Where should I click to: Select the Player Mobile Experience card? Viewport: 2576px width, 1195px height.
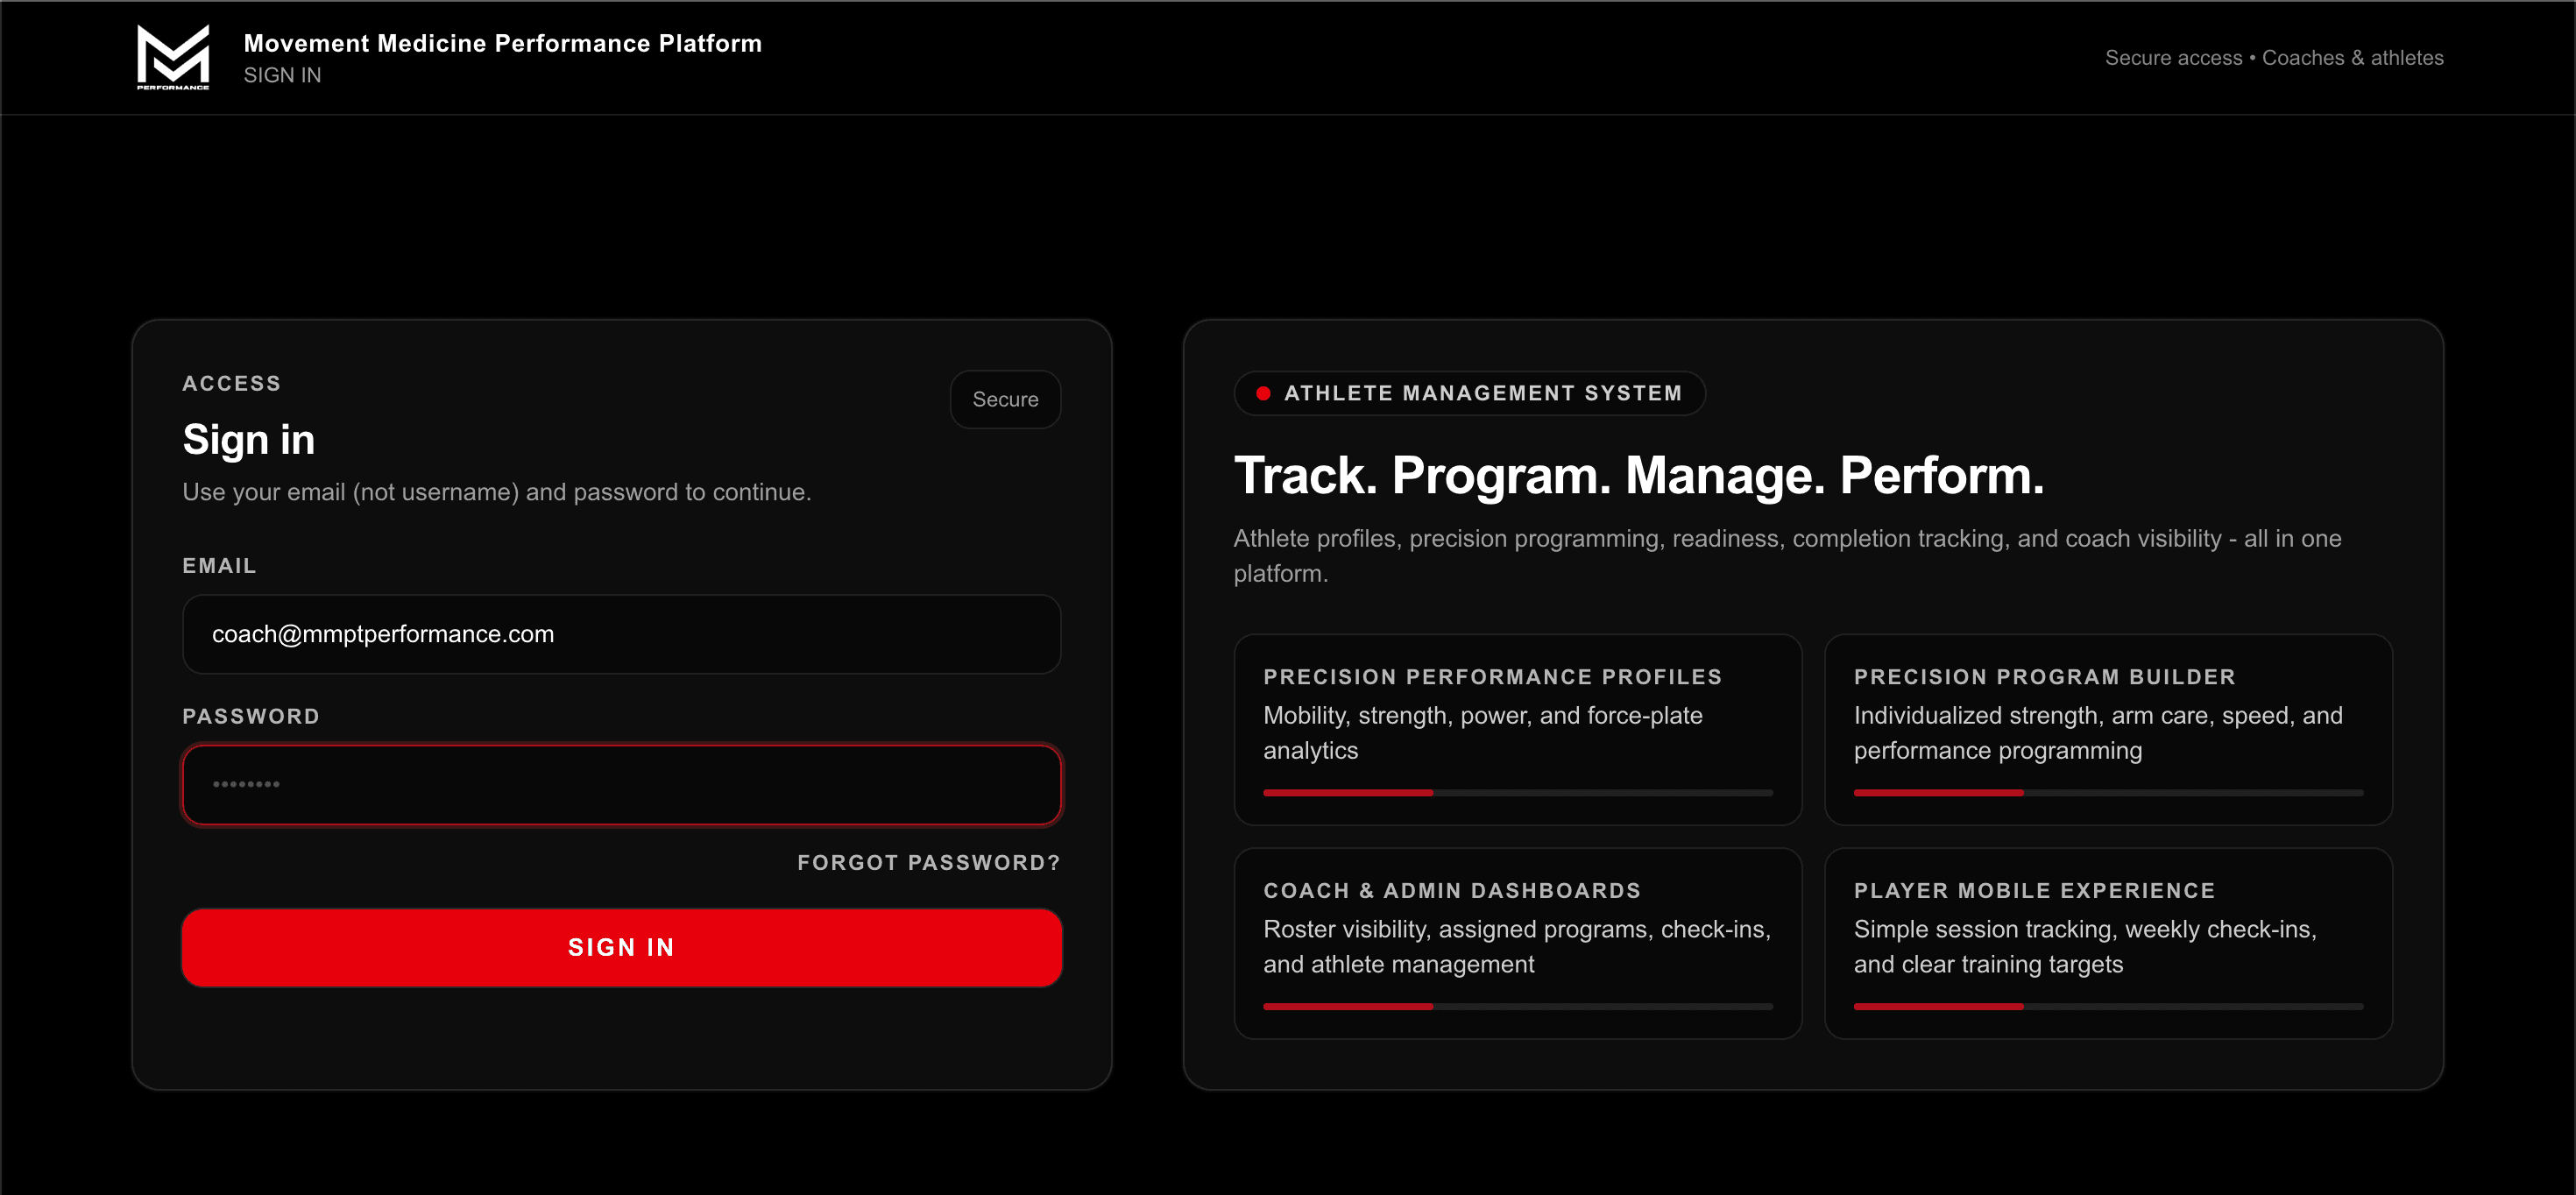[2108, 943]
